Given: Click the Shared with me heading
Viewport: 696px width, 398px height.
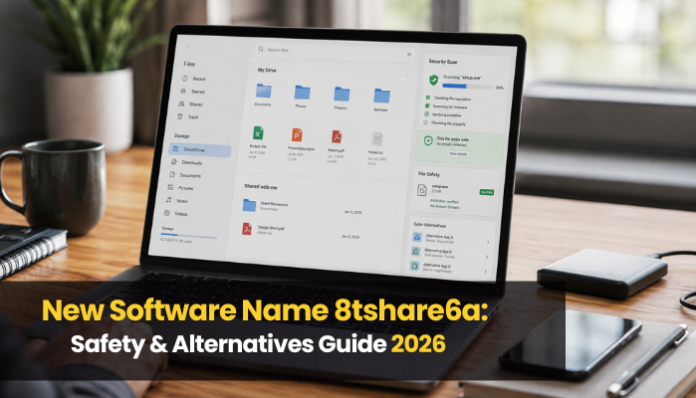Looking at the screenshot, I should [x=261, y=187].
